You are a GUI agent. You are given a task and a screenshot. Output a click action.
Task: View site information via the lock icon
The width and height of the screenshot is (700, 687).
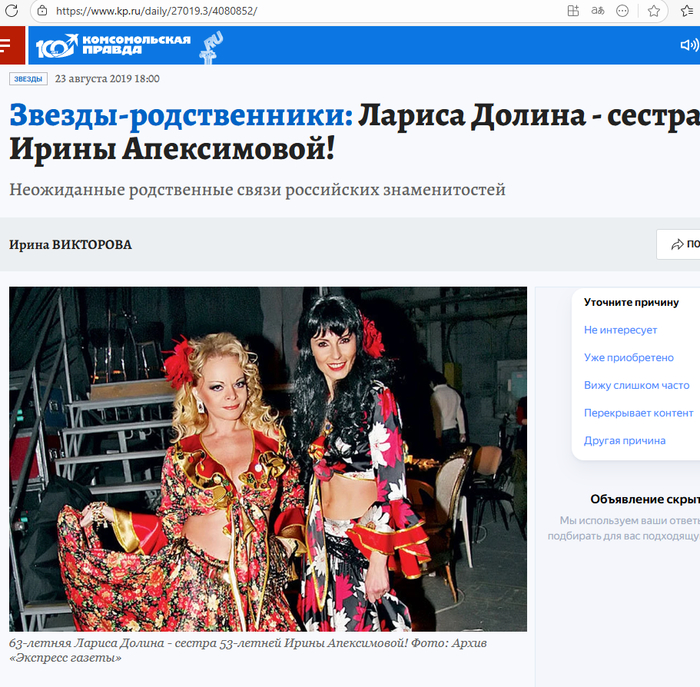[42, 11]
